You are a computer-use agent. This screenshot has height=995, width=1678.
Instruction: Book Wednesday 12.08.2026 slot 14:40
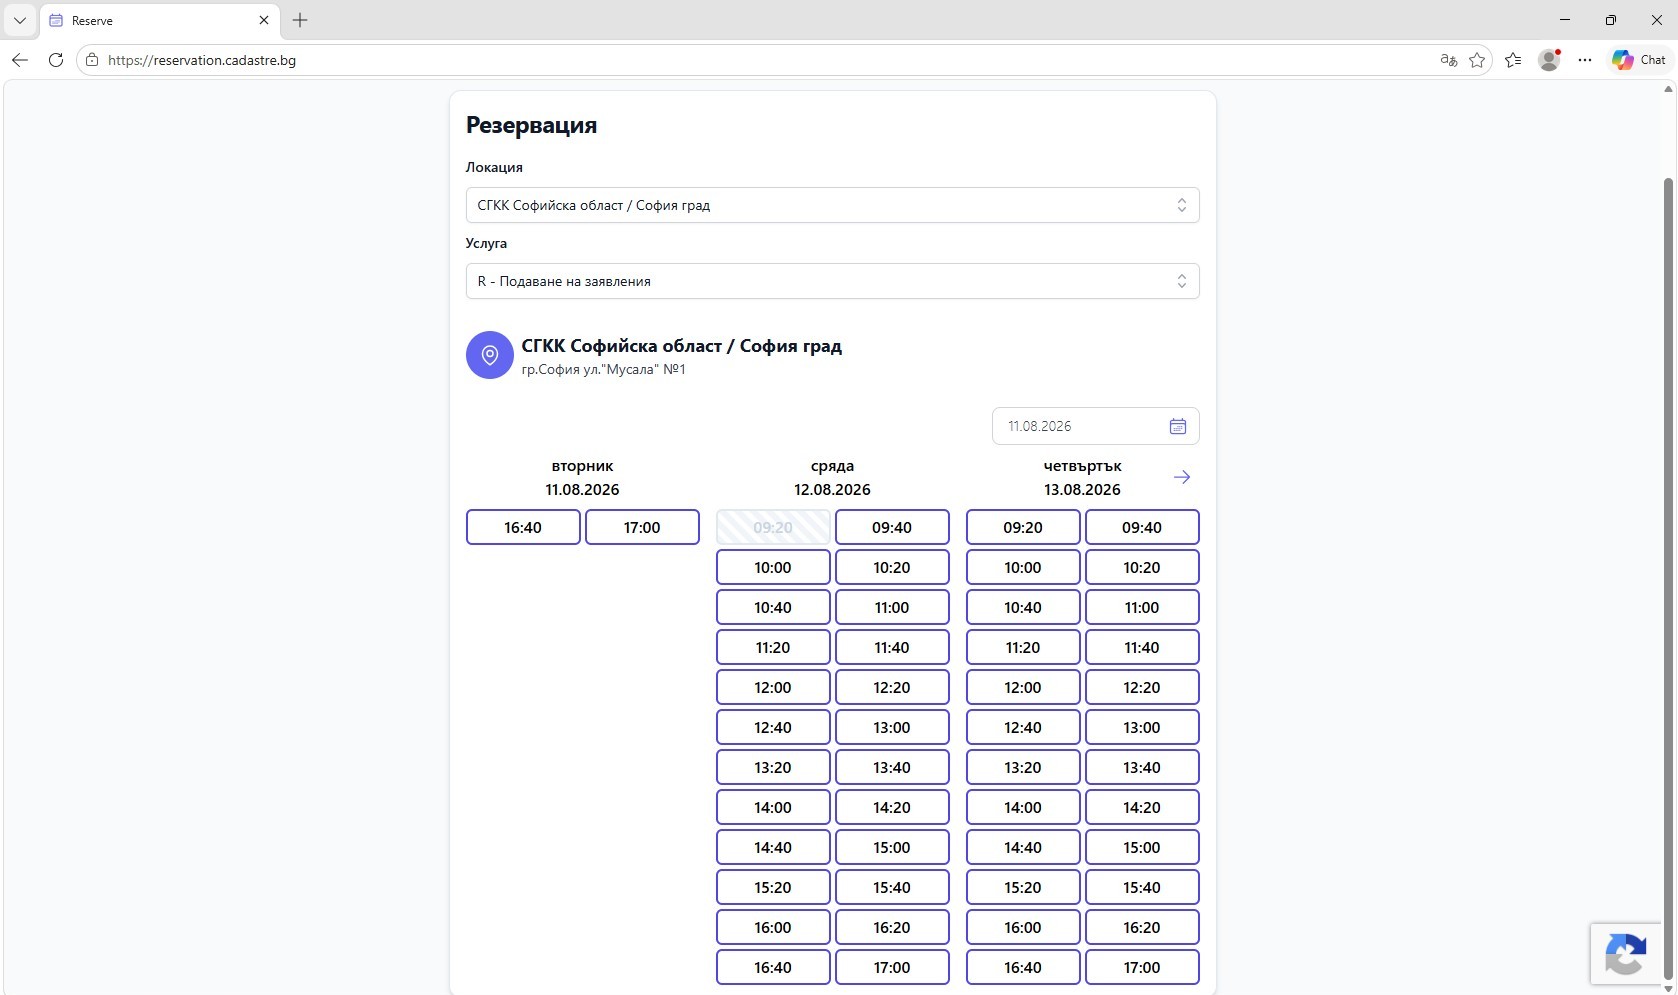click(773, 847)
